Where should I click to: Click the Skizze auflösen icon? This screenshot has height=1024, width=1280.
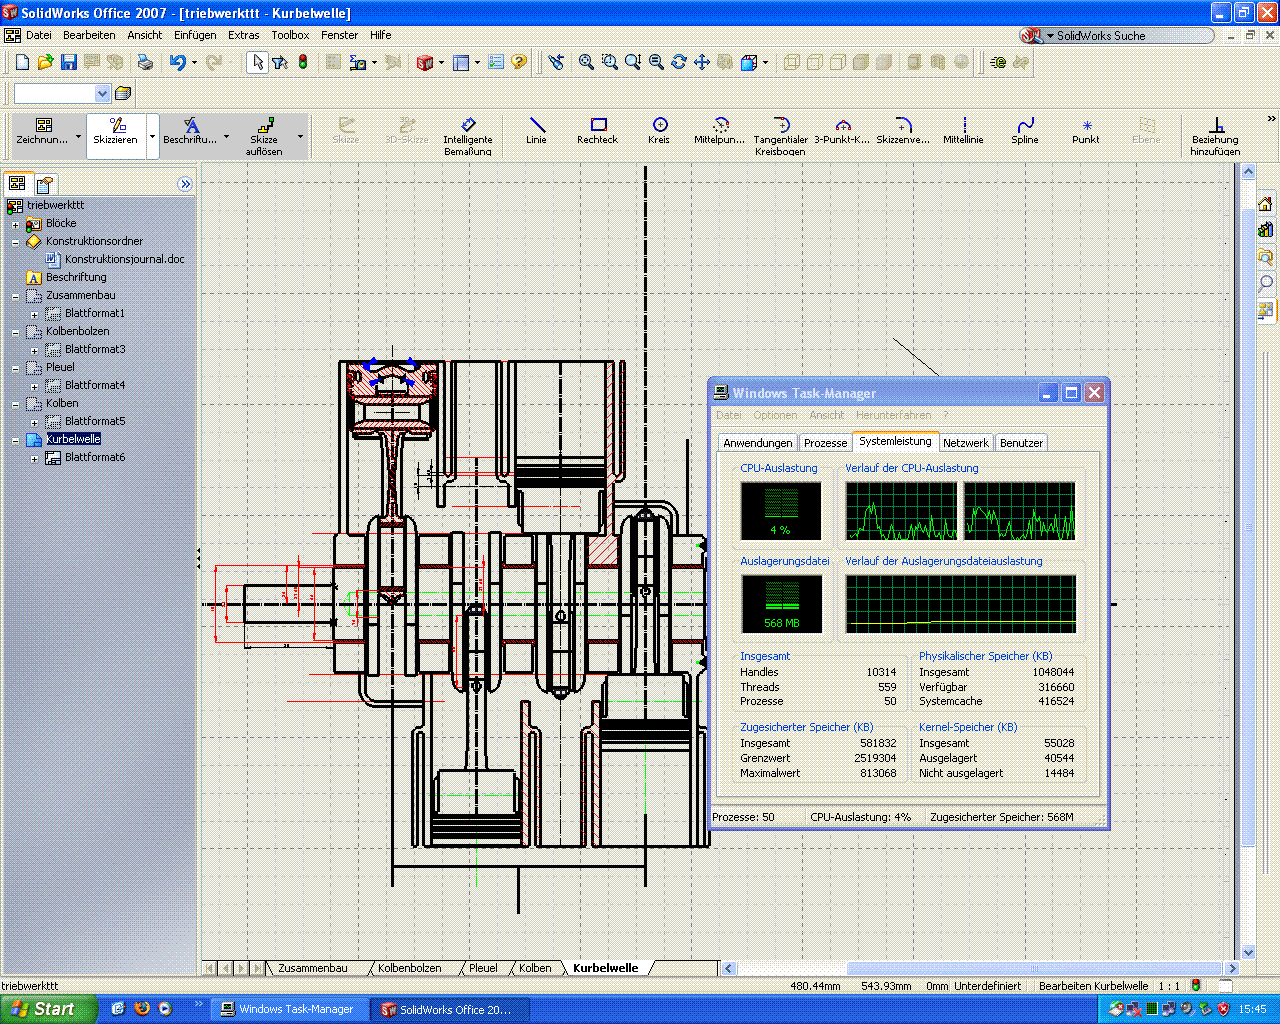pyautogui.click(x=264, y=136)
